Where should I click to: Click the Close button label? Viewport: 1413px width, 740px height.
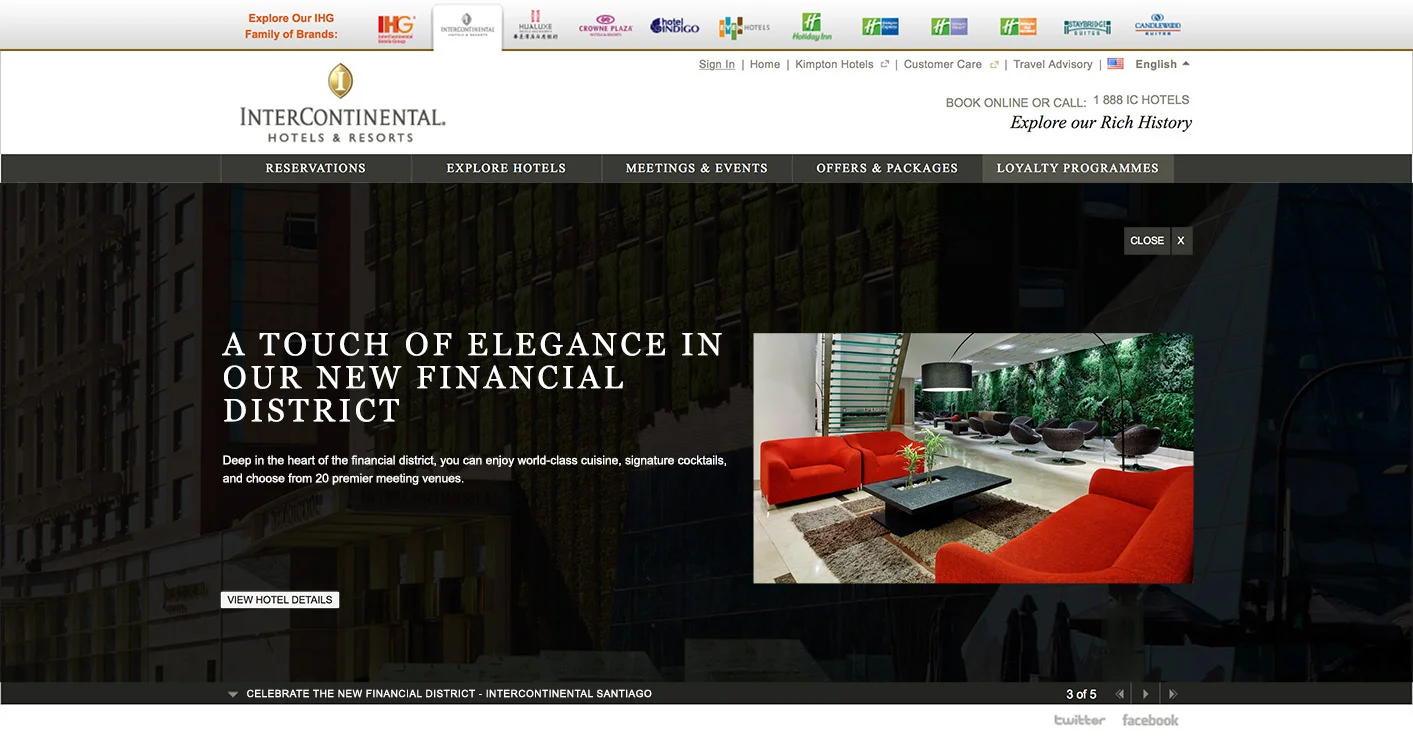coord(1147,241)
